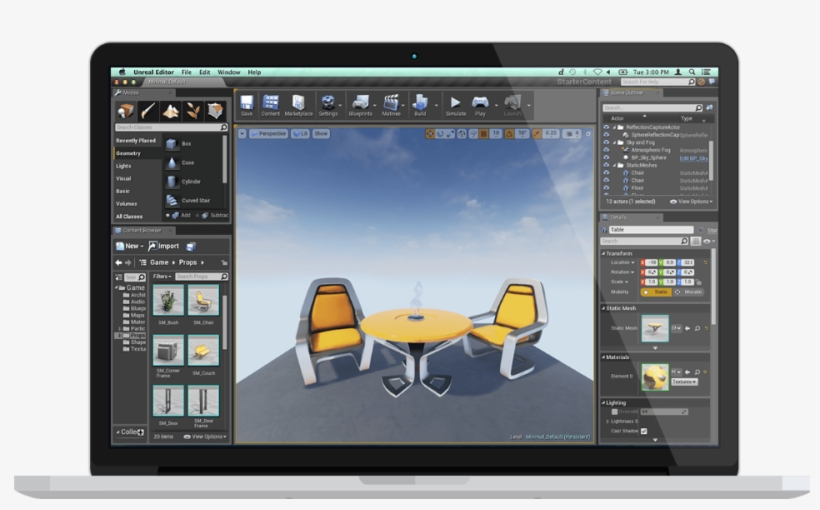Enable the Override lighting checkbox
The image size is (820, 510).
click(x=614, y=412)
